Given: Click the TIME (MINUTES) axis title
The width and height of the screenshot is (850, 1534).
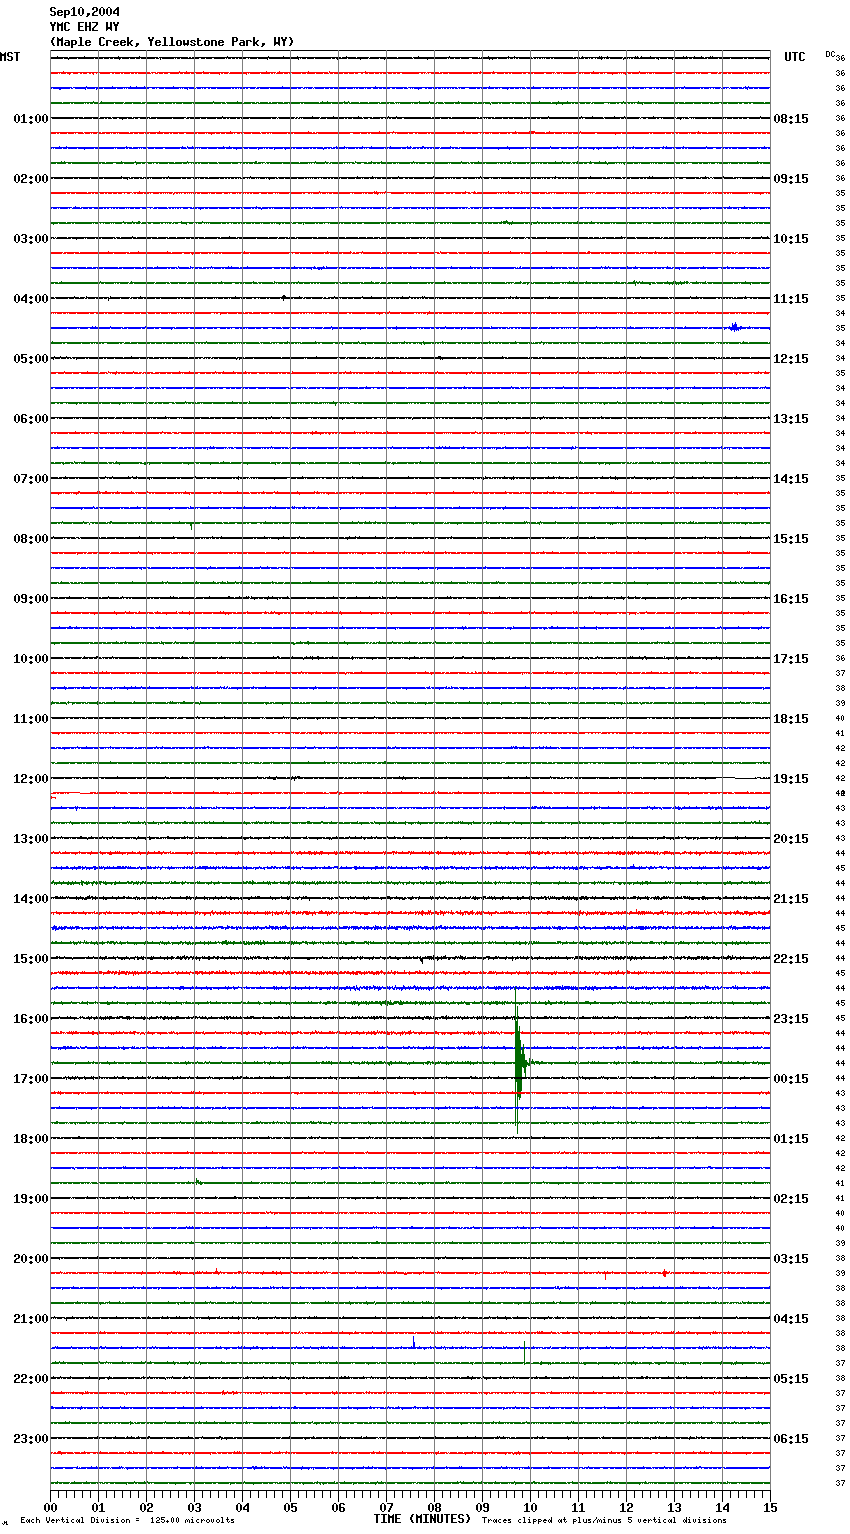Looking at the screenshot, I should (x=422, y=1519).
